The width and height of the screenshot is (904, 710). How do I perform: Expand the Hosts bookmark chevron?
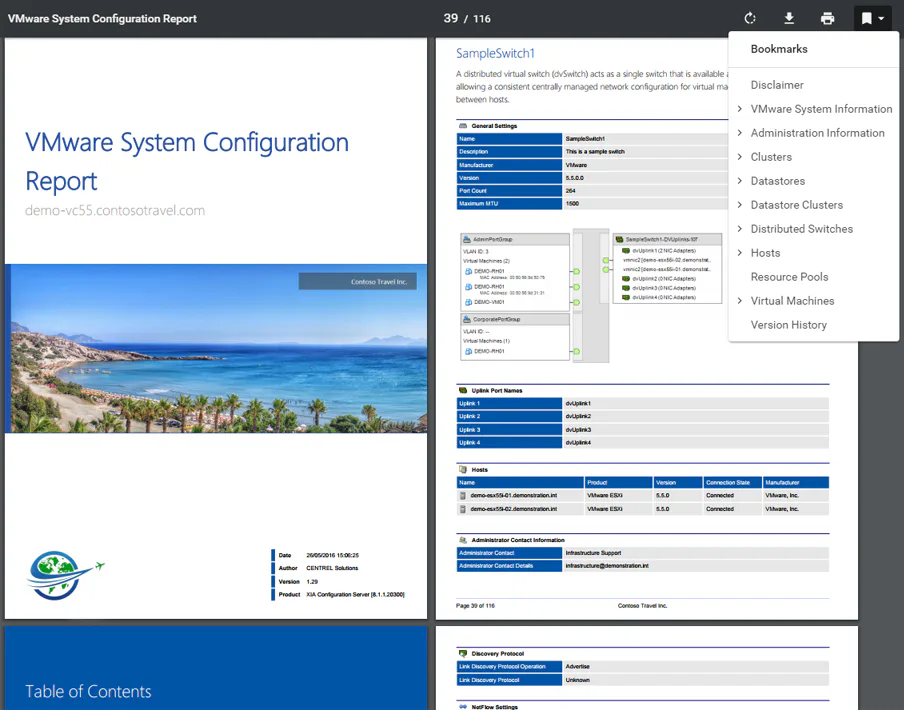pyautogui.click(x=740, y=253)
